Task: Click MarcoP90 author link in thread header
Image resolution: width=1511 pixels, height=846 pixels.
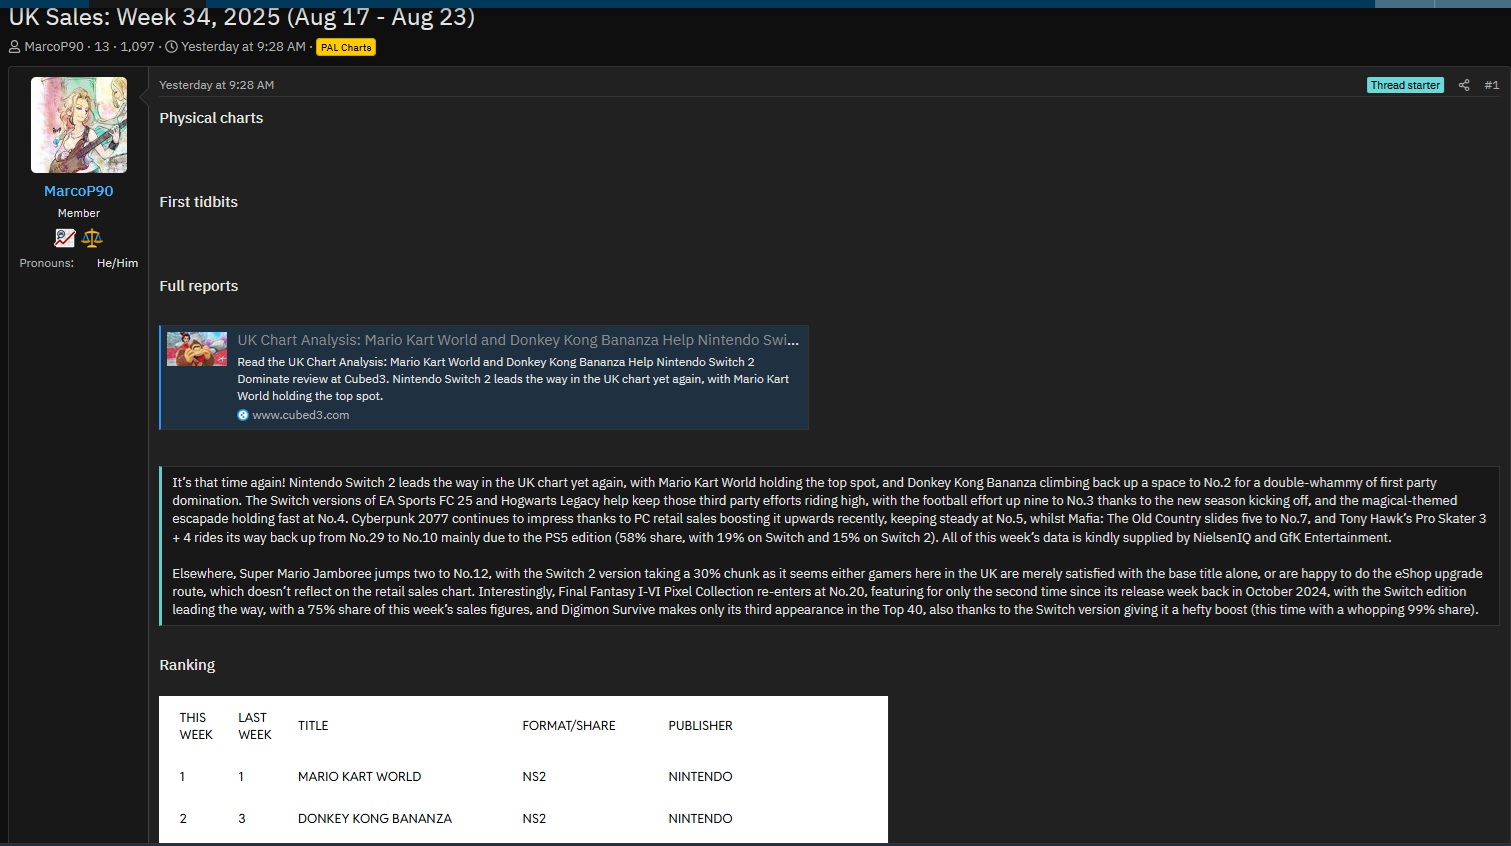Action: [54, 47]
